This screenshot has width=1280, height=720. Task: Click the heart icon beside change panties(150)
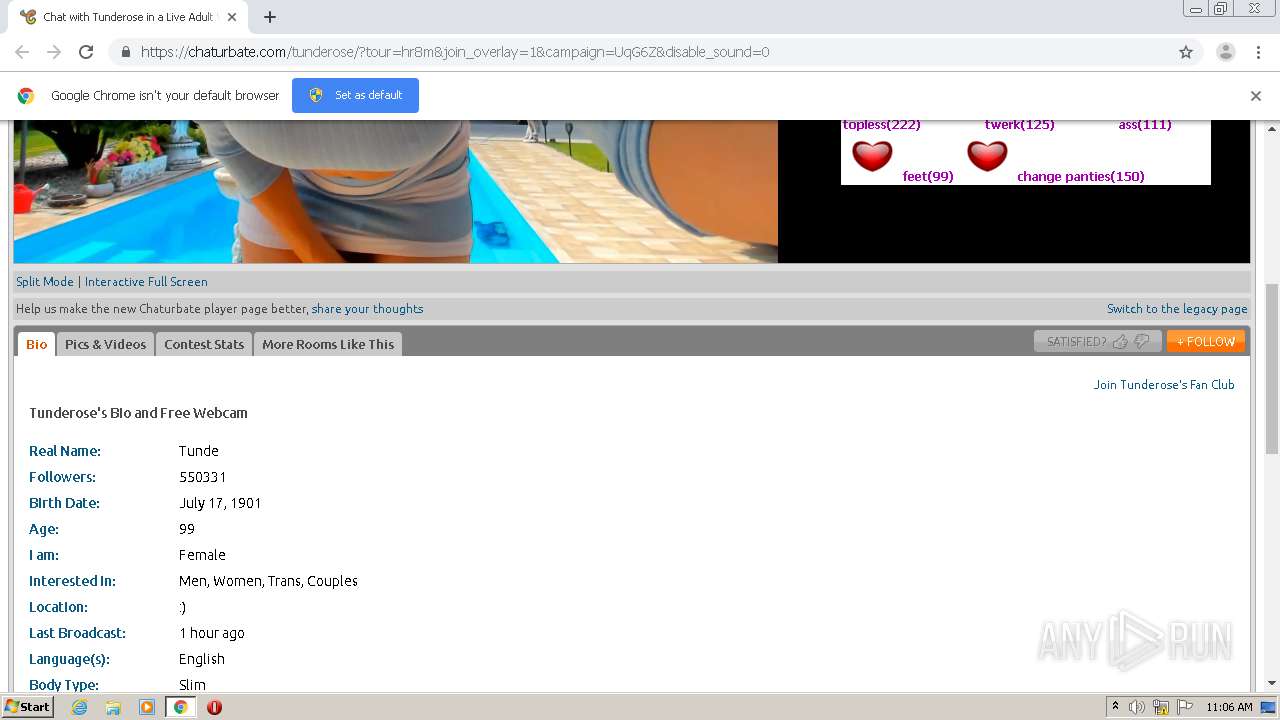pos(987,156)
